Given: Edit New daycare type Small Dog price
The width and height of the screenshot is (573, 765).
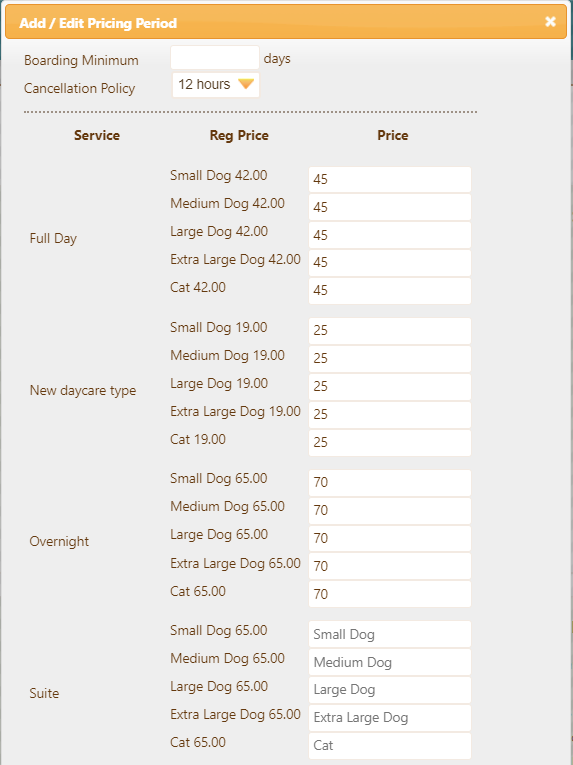Looking at the screenshot, I should (x=390, y=331).
